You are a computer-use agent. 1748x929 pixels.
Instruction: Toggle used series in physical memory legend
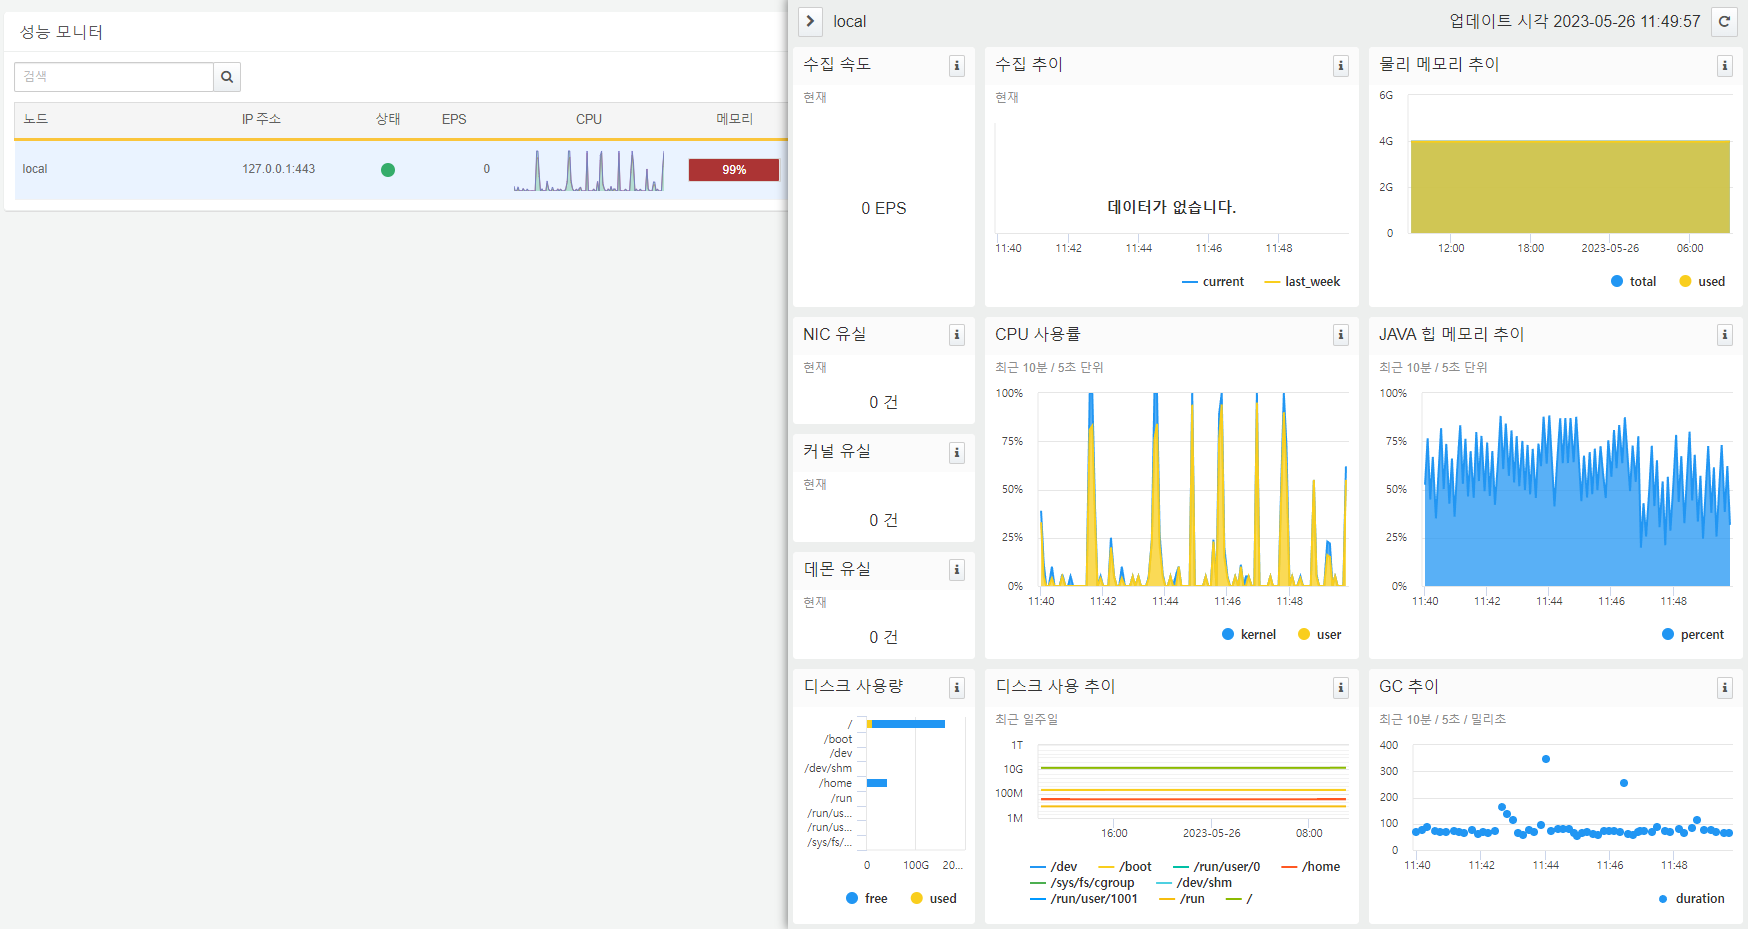coord(1702,282)
